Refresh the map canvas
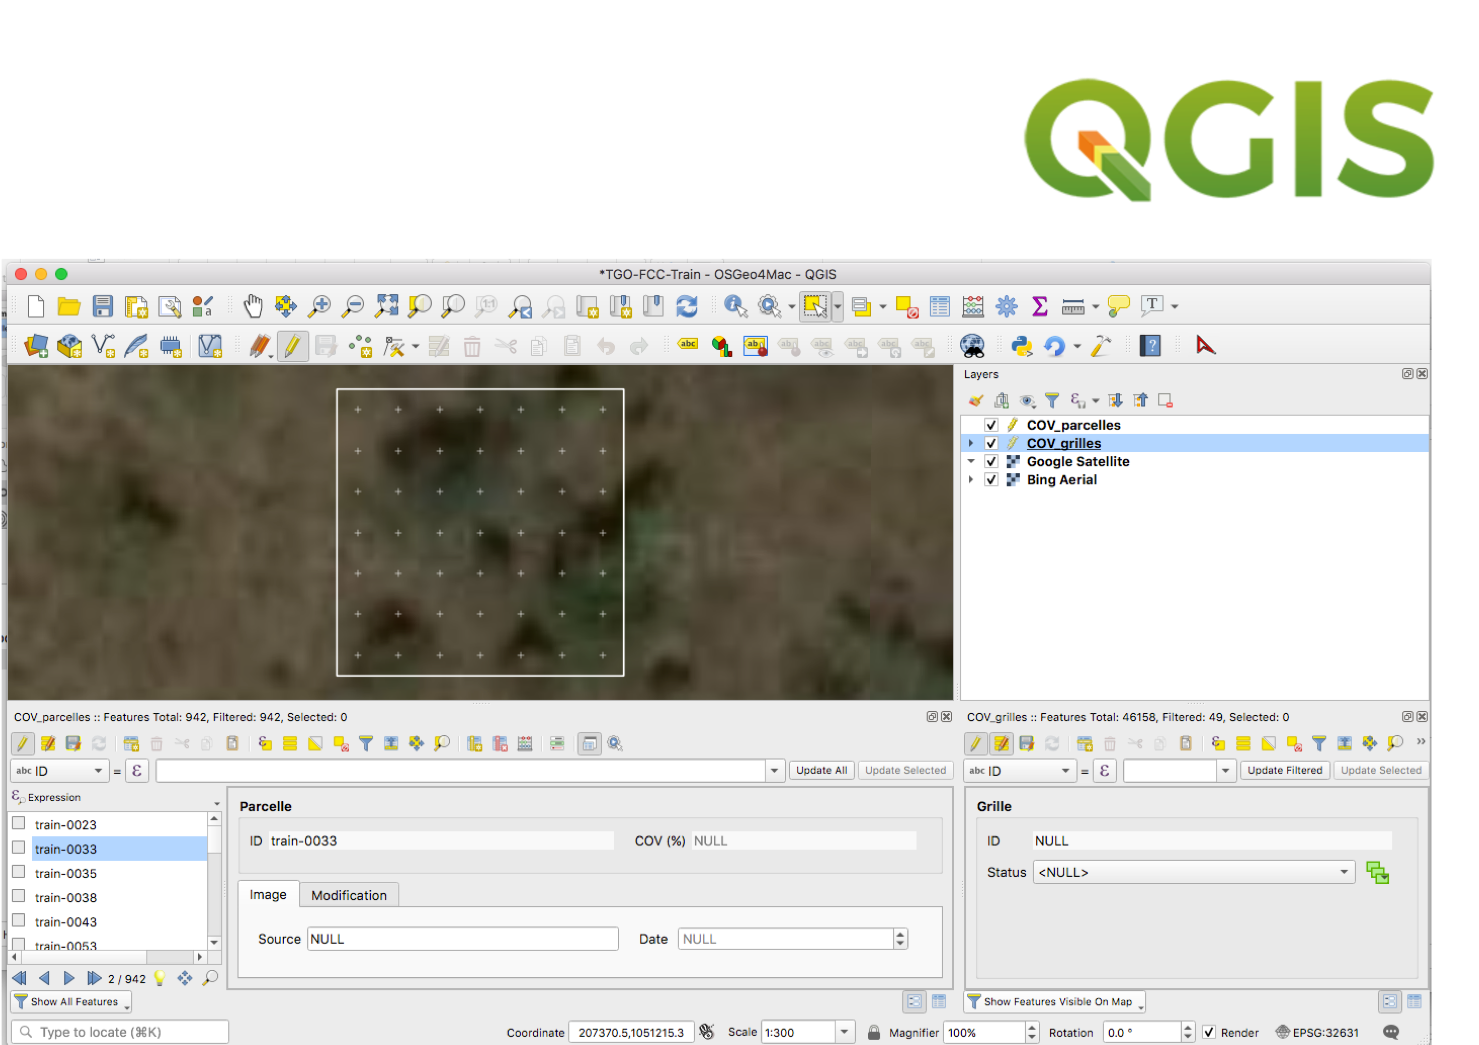1479x1045 pixels. 687,306
